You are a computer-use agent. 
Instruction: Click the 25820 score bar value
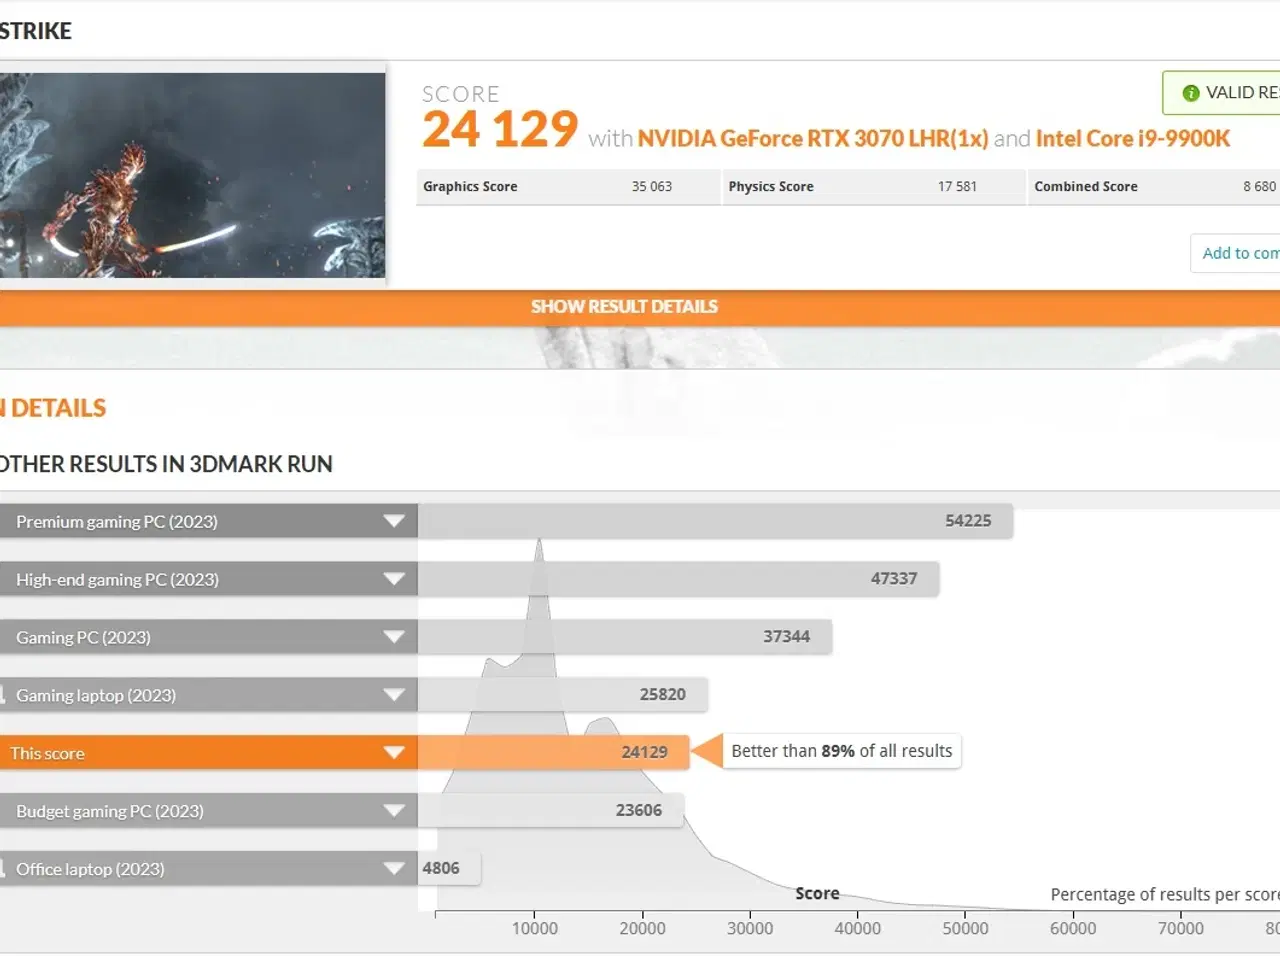pyautogui.click(x=663, y=694)
